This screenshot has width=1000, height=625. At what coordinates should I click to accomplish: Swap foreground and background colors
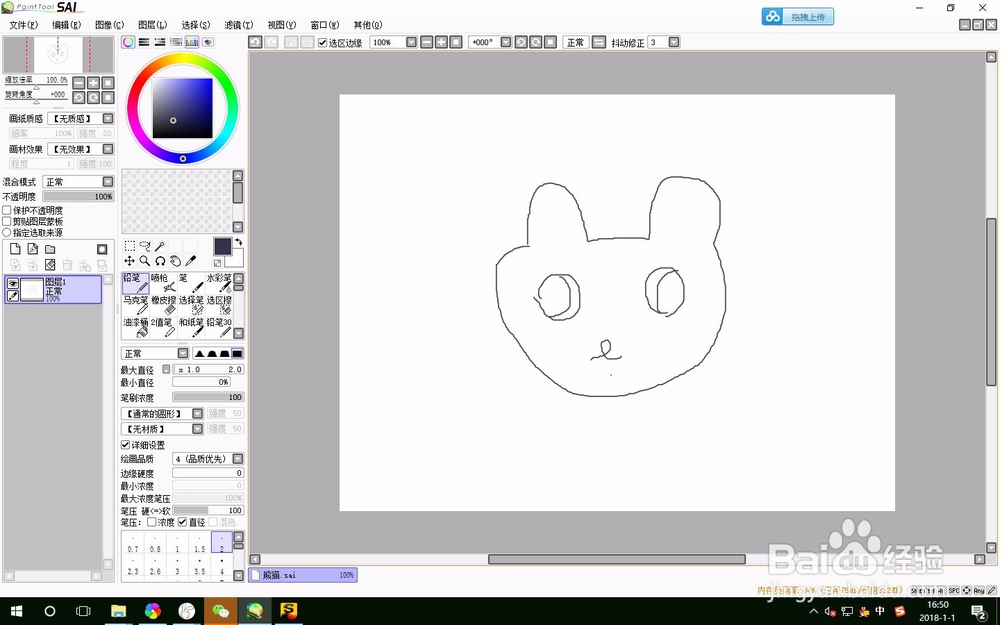[x=239, y=242]
